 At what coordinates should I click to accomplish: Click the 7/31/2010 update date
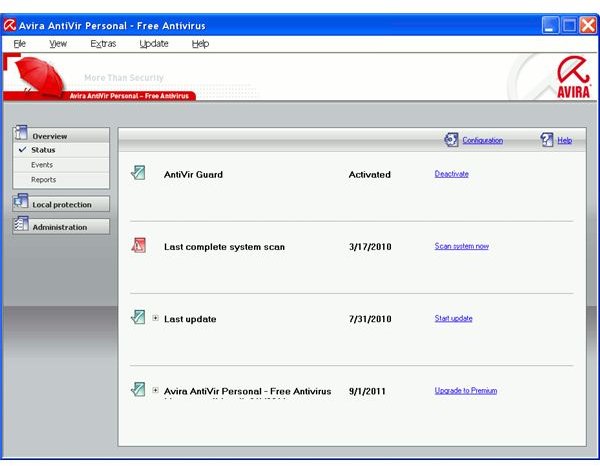[x=370, y=319]
